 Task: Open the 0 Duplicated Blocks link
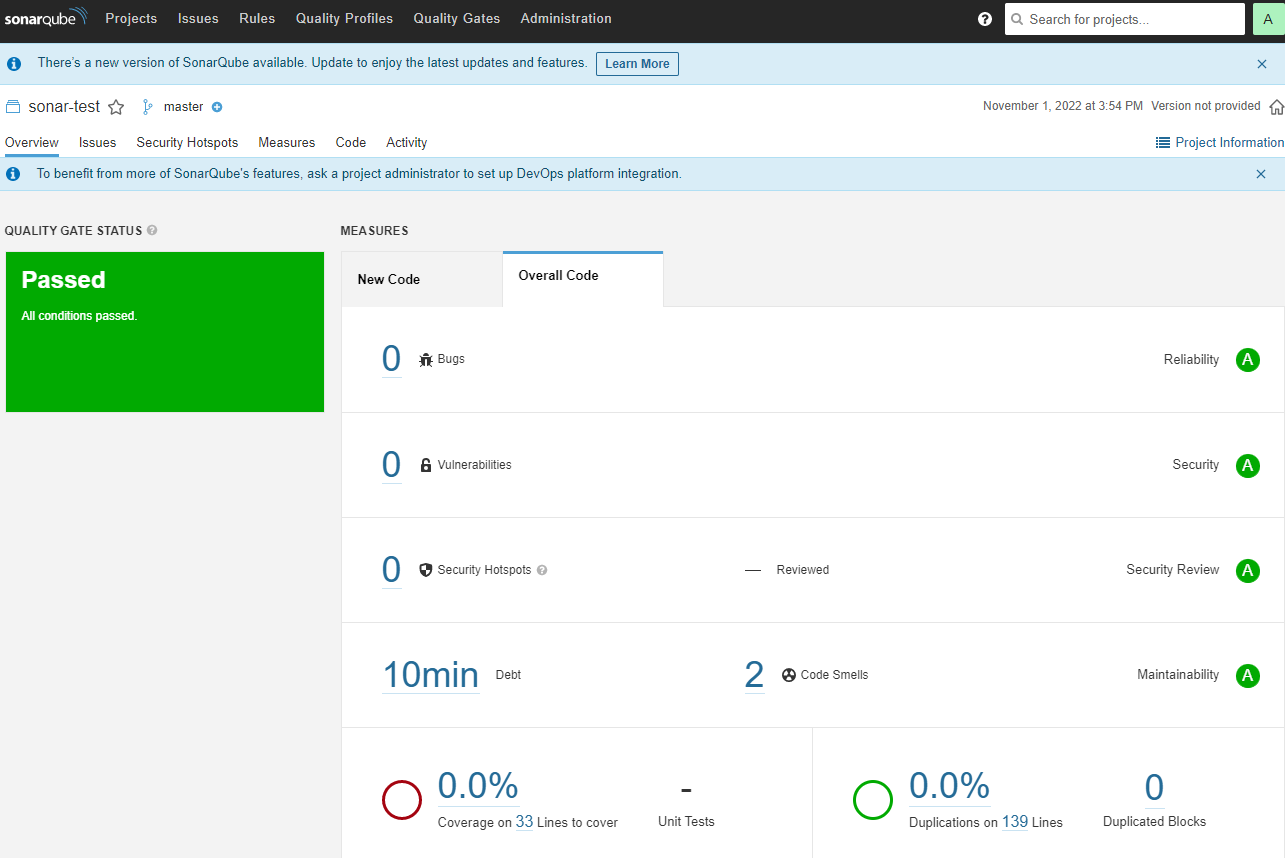(x=1154, y=788)
